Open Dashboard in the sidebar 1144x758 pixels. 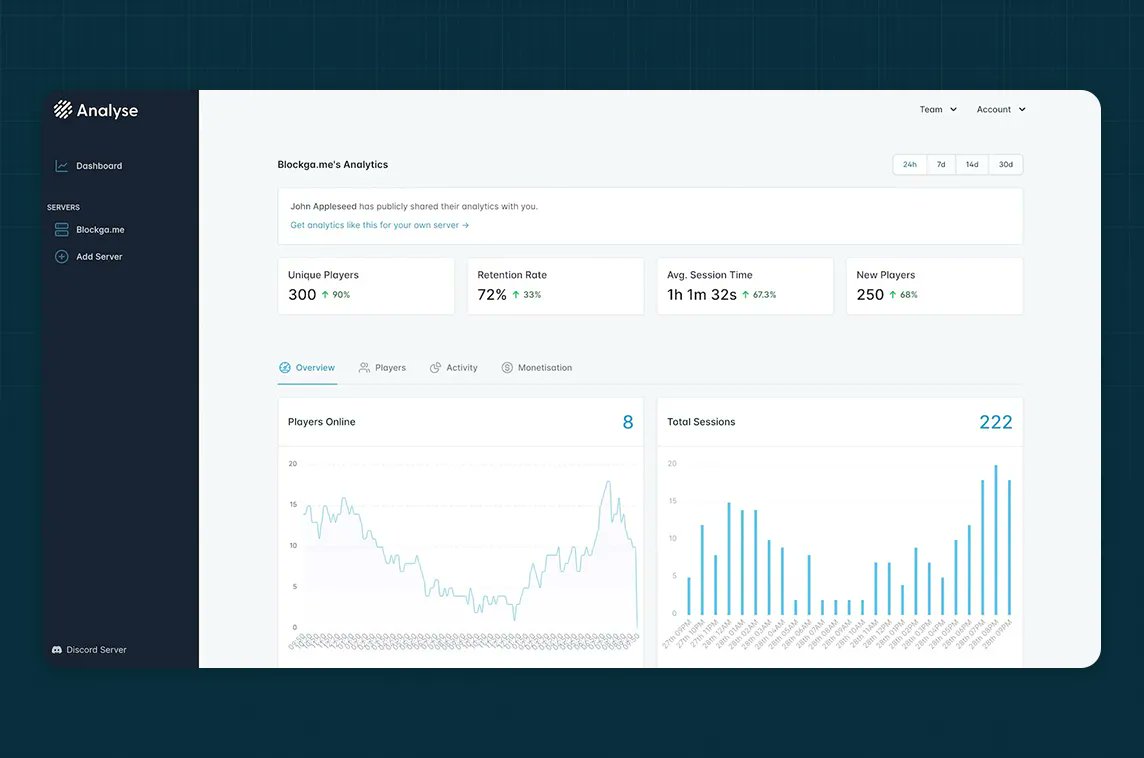[89, 166]
